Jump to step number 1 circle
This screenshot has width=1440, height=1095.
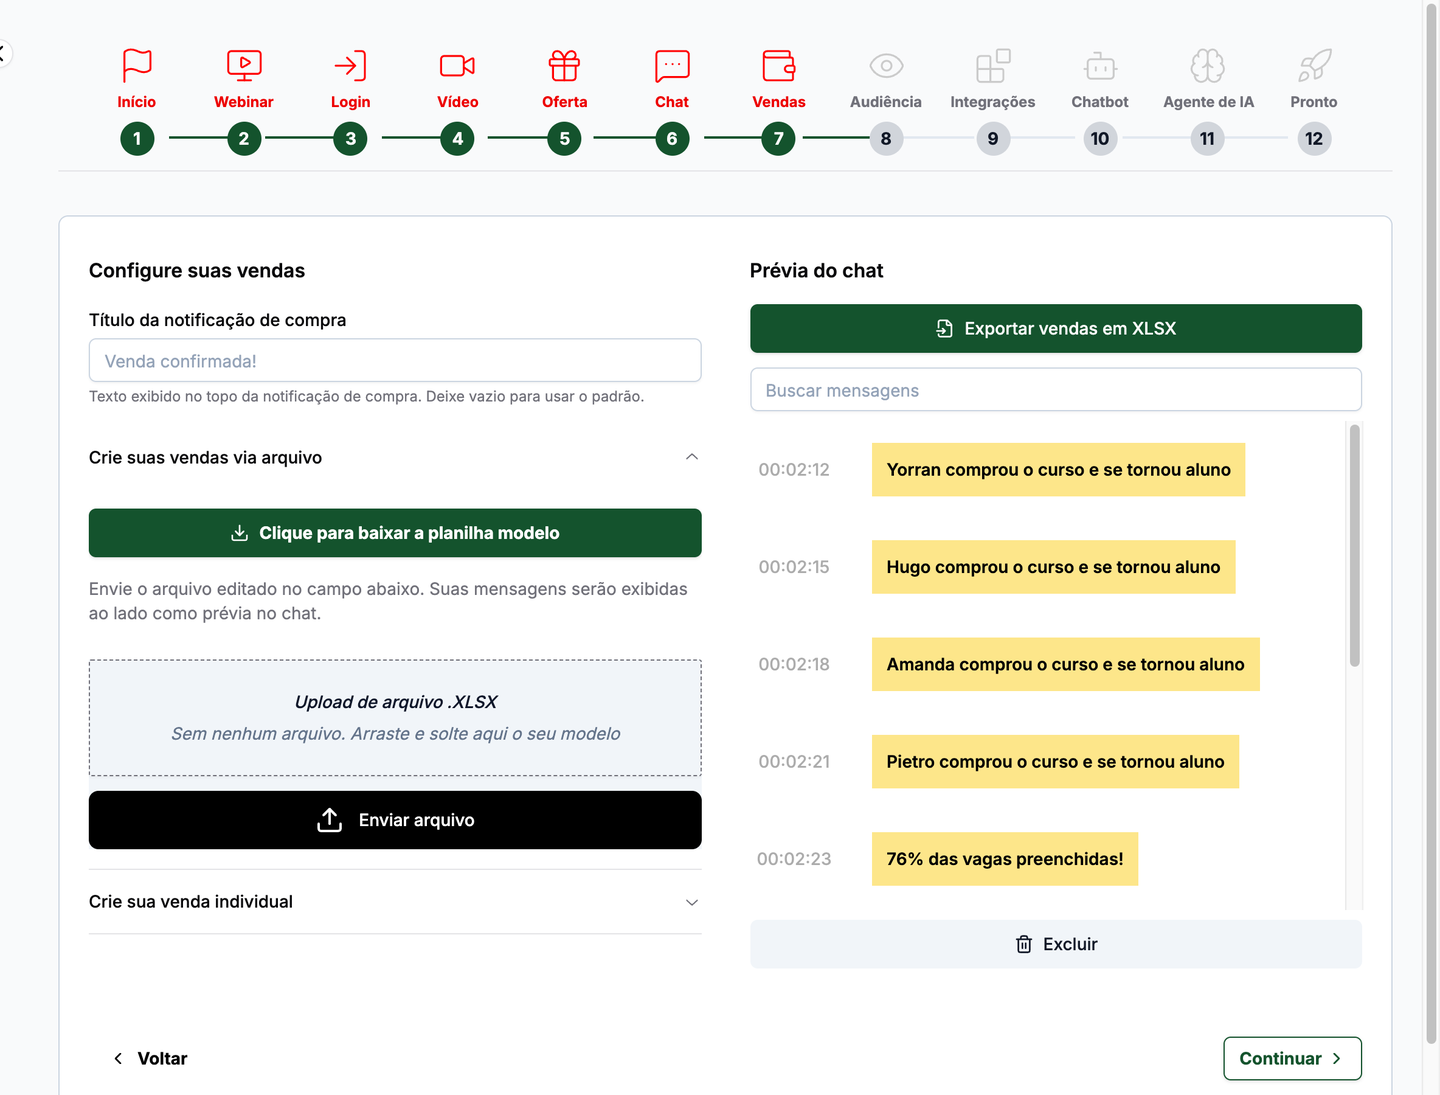[x=137, y=139]
